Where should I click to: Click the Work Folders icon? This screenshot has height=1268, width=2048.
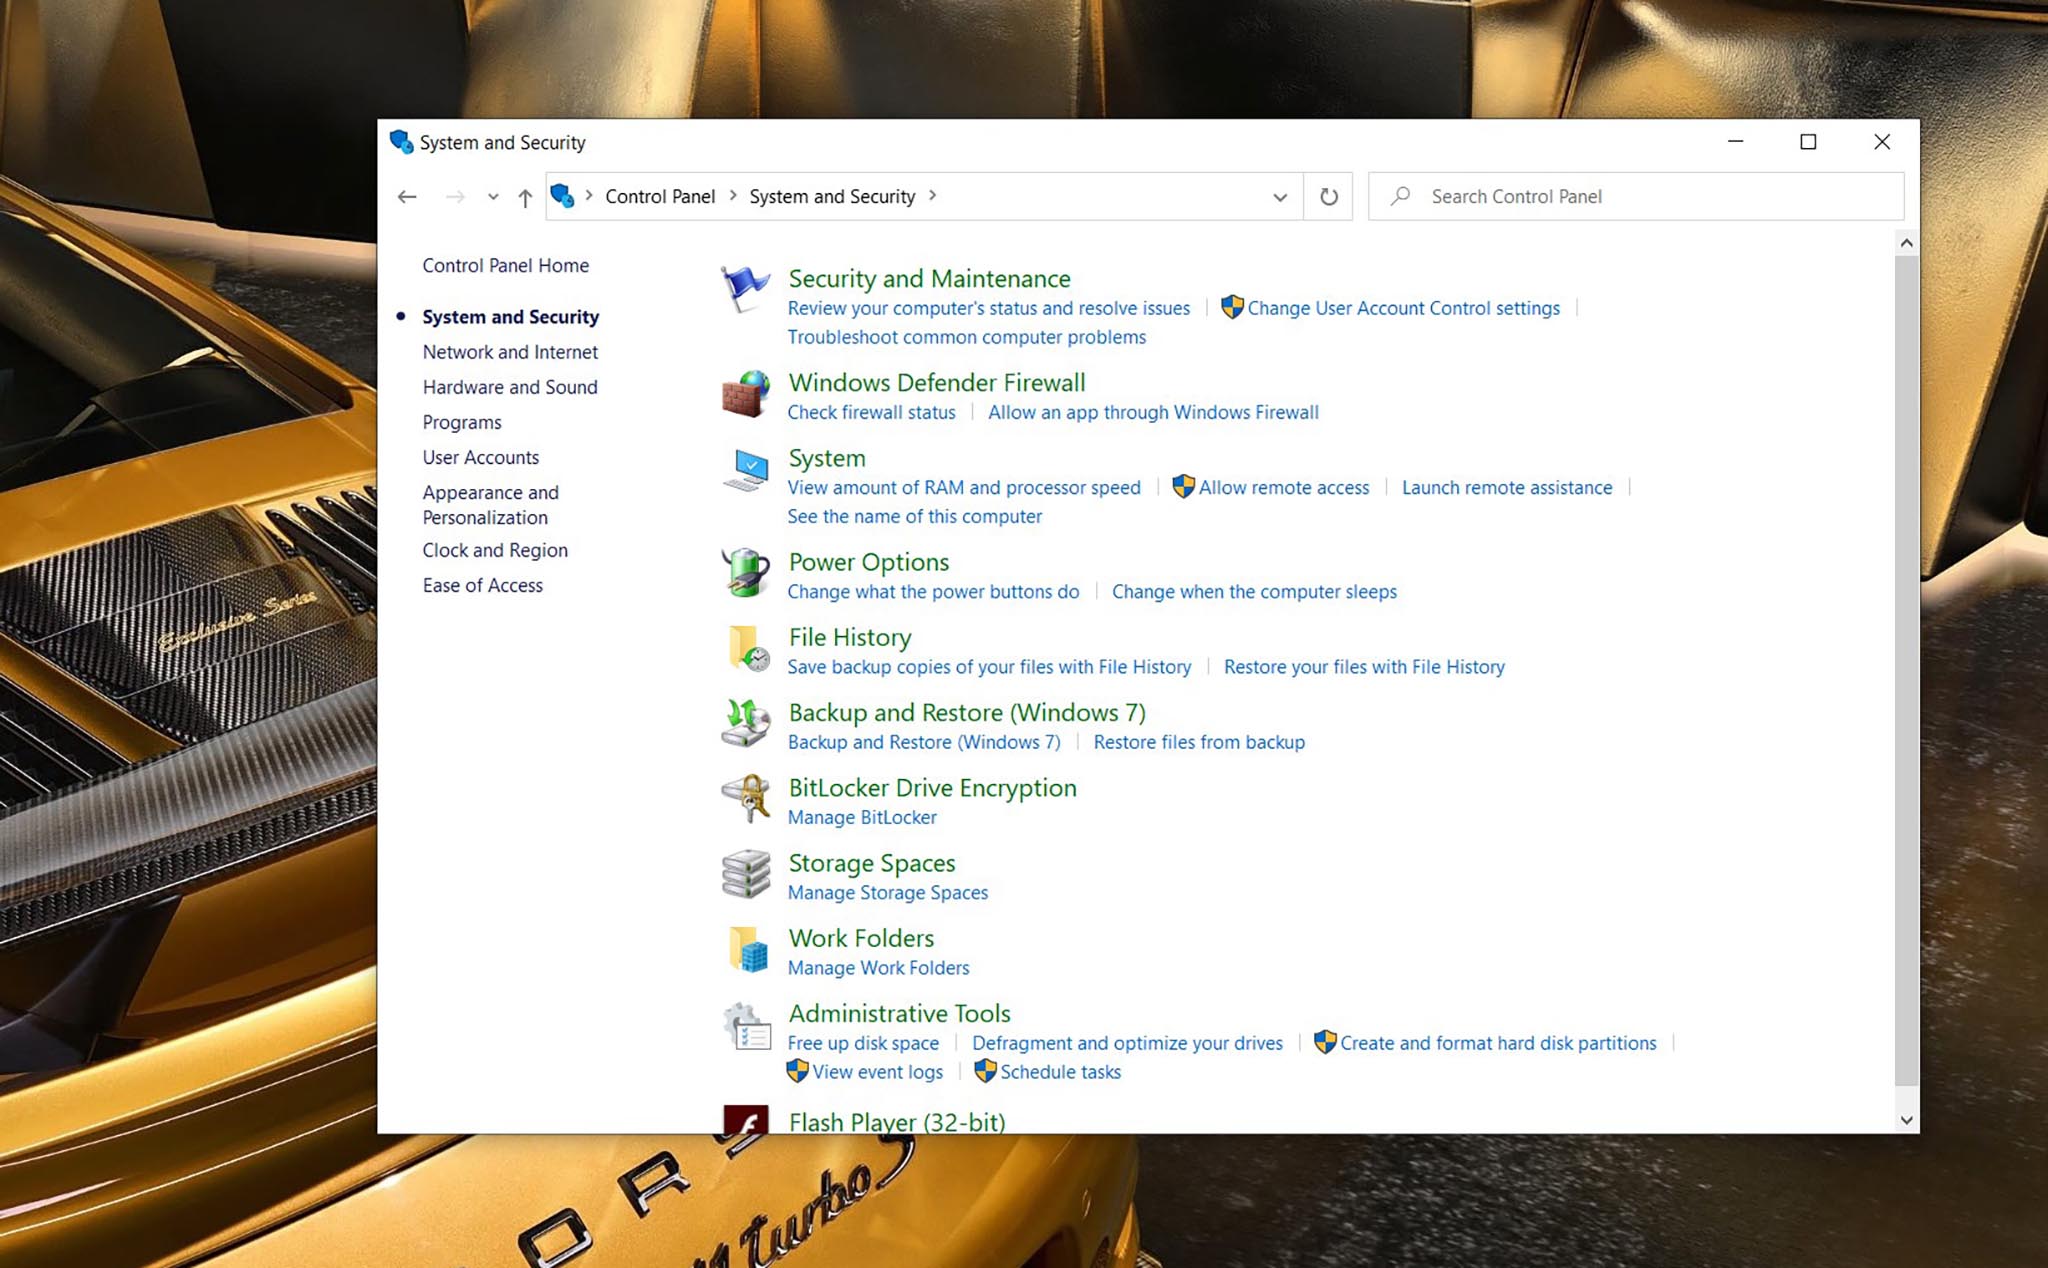pos(747,949)
